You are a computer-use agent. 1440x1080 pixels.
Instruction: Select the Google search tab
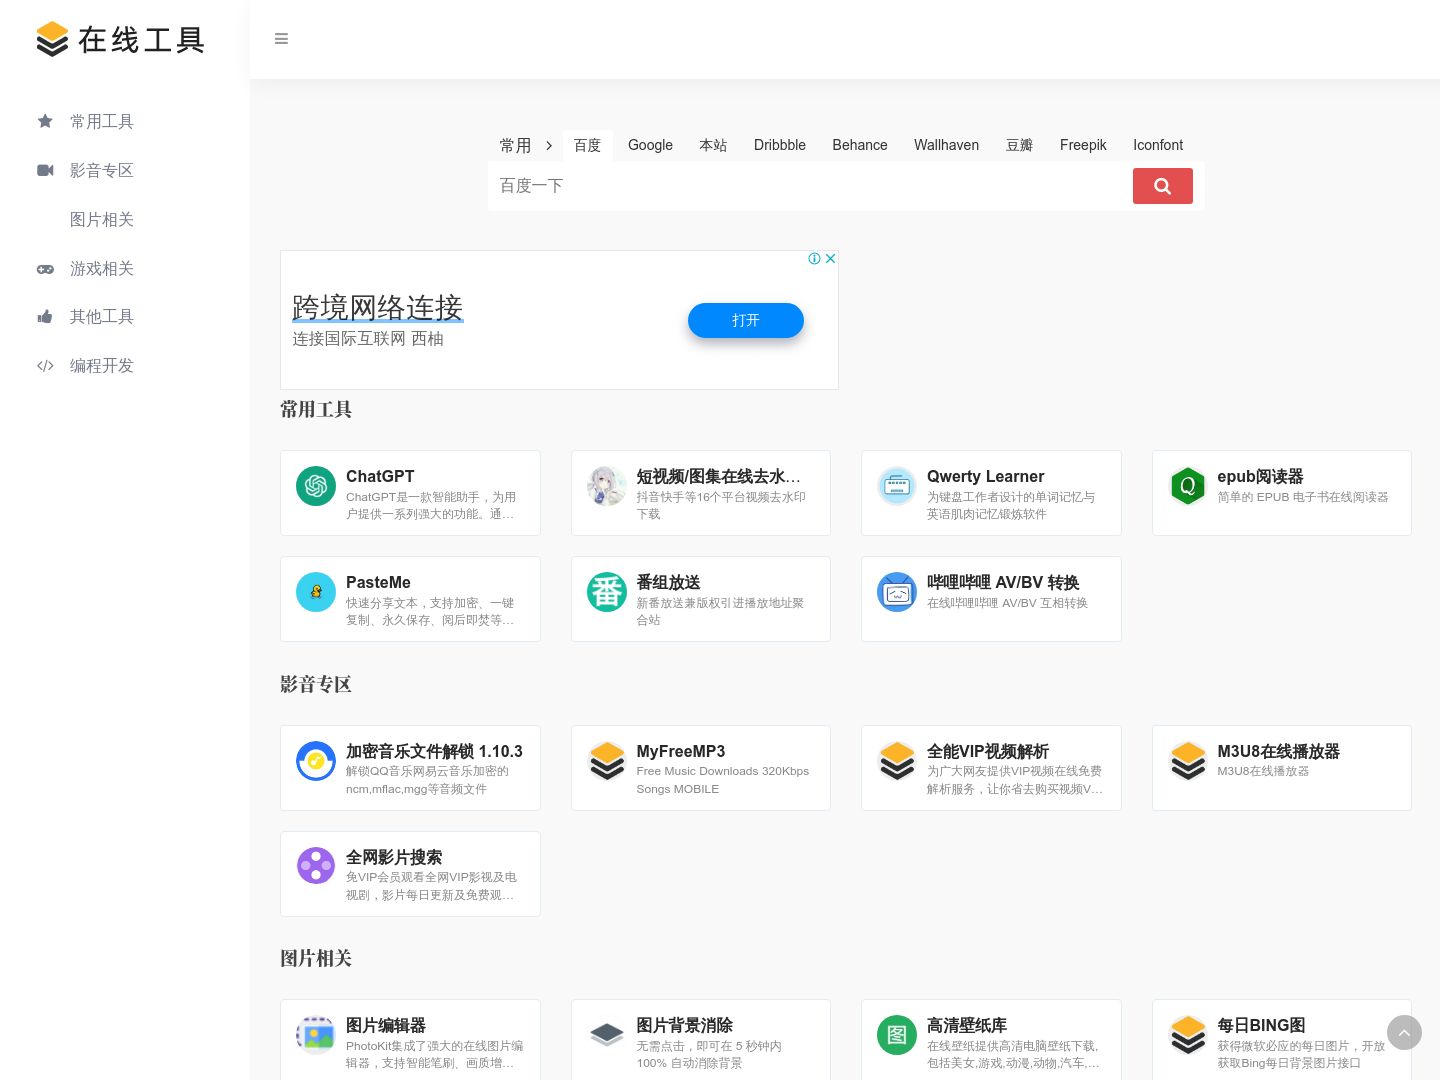point(650,145)
